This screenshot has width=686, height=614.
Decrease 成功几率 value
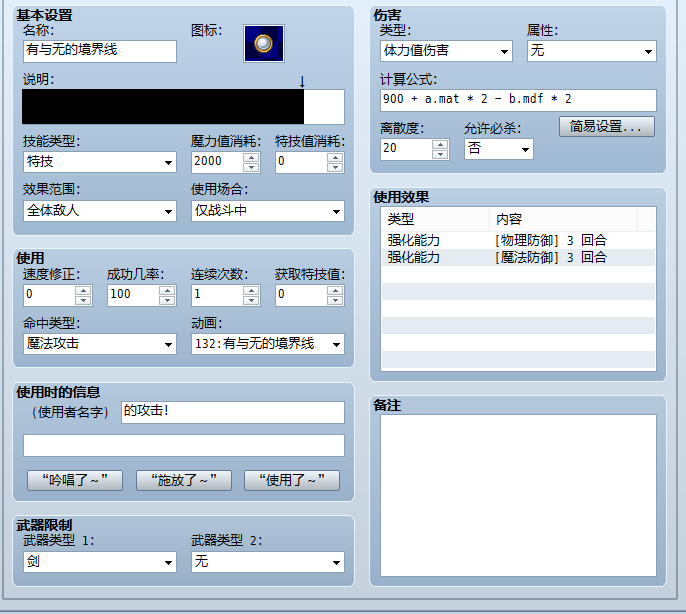[x=167, y=300]
